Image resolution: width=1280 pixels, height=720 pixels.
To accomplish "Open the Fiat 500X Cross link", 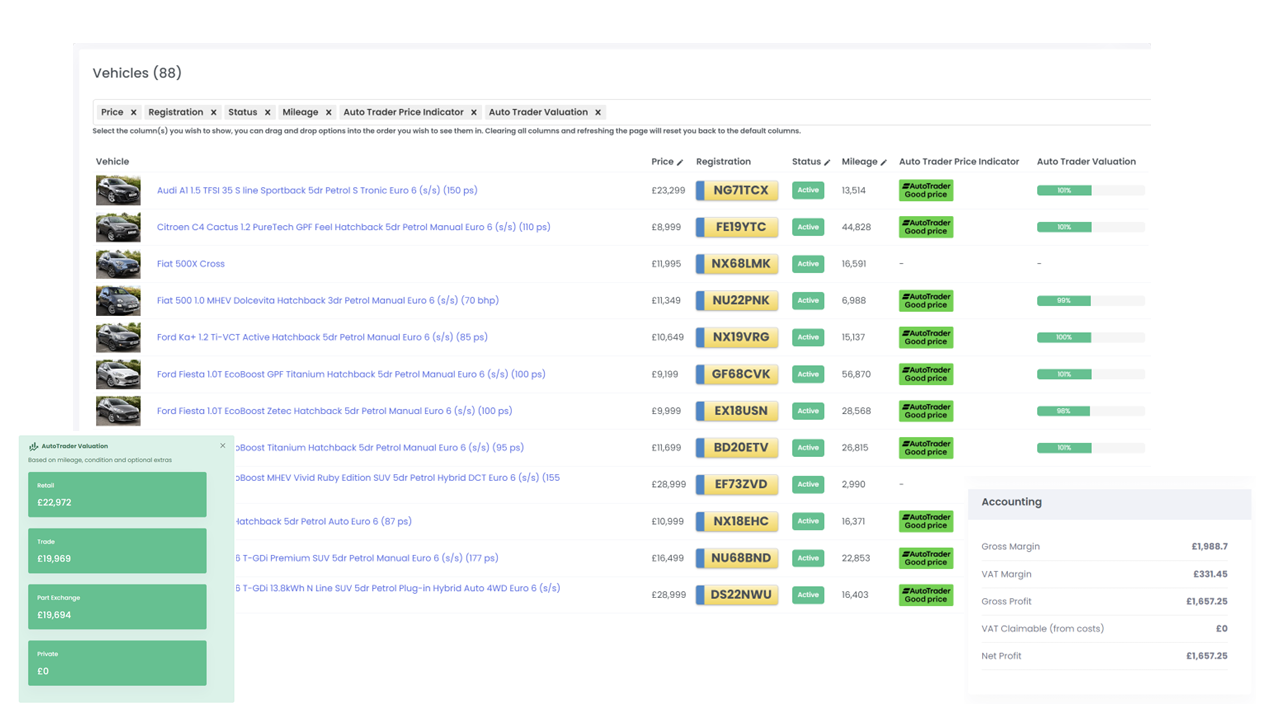I will pos(190,264).
